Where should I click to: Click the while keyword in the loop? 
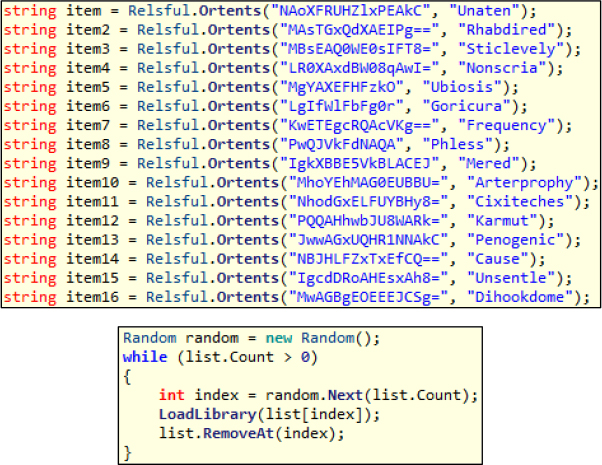142,357
